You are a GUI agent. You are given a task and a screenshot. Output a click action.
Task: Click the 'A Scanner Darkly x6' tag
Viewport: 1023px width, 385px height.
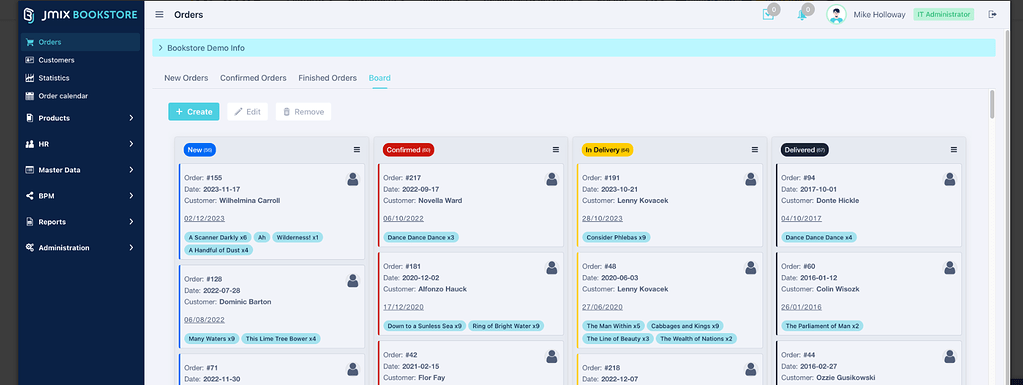(218, 238)
